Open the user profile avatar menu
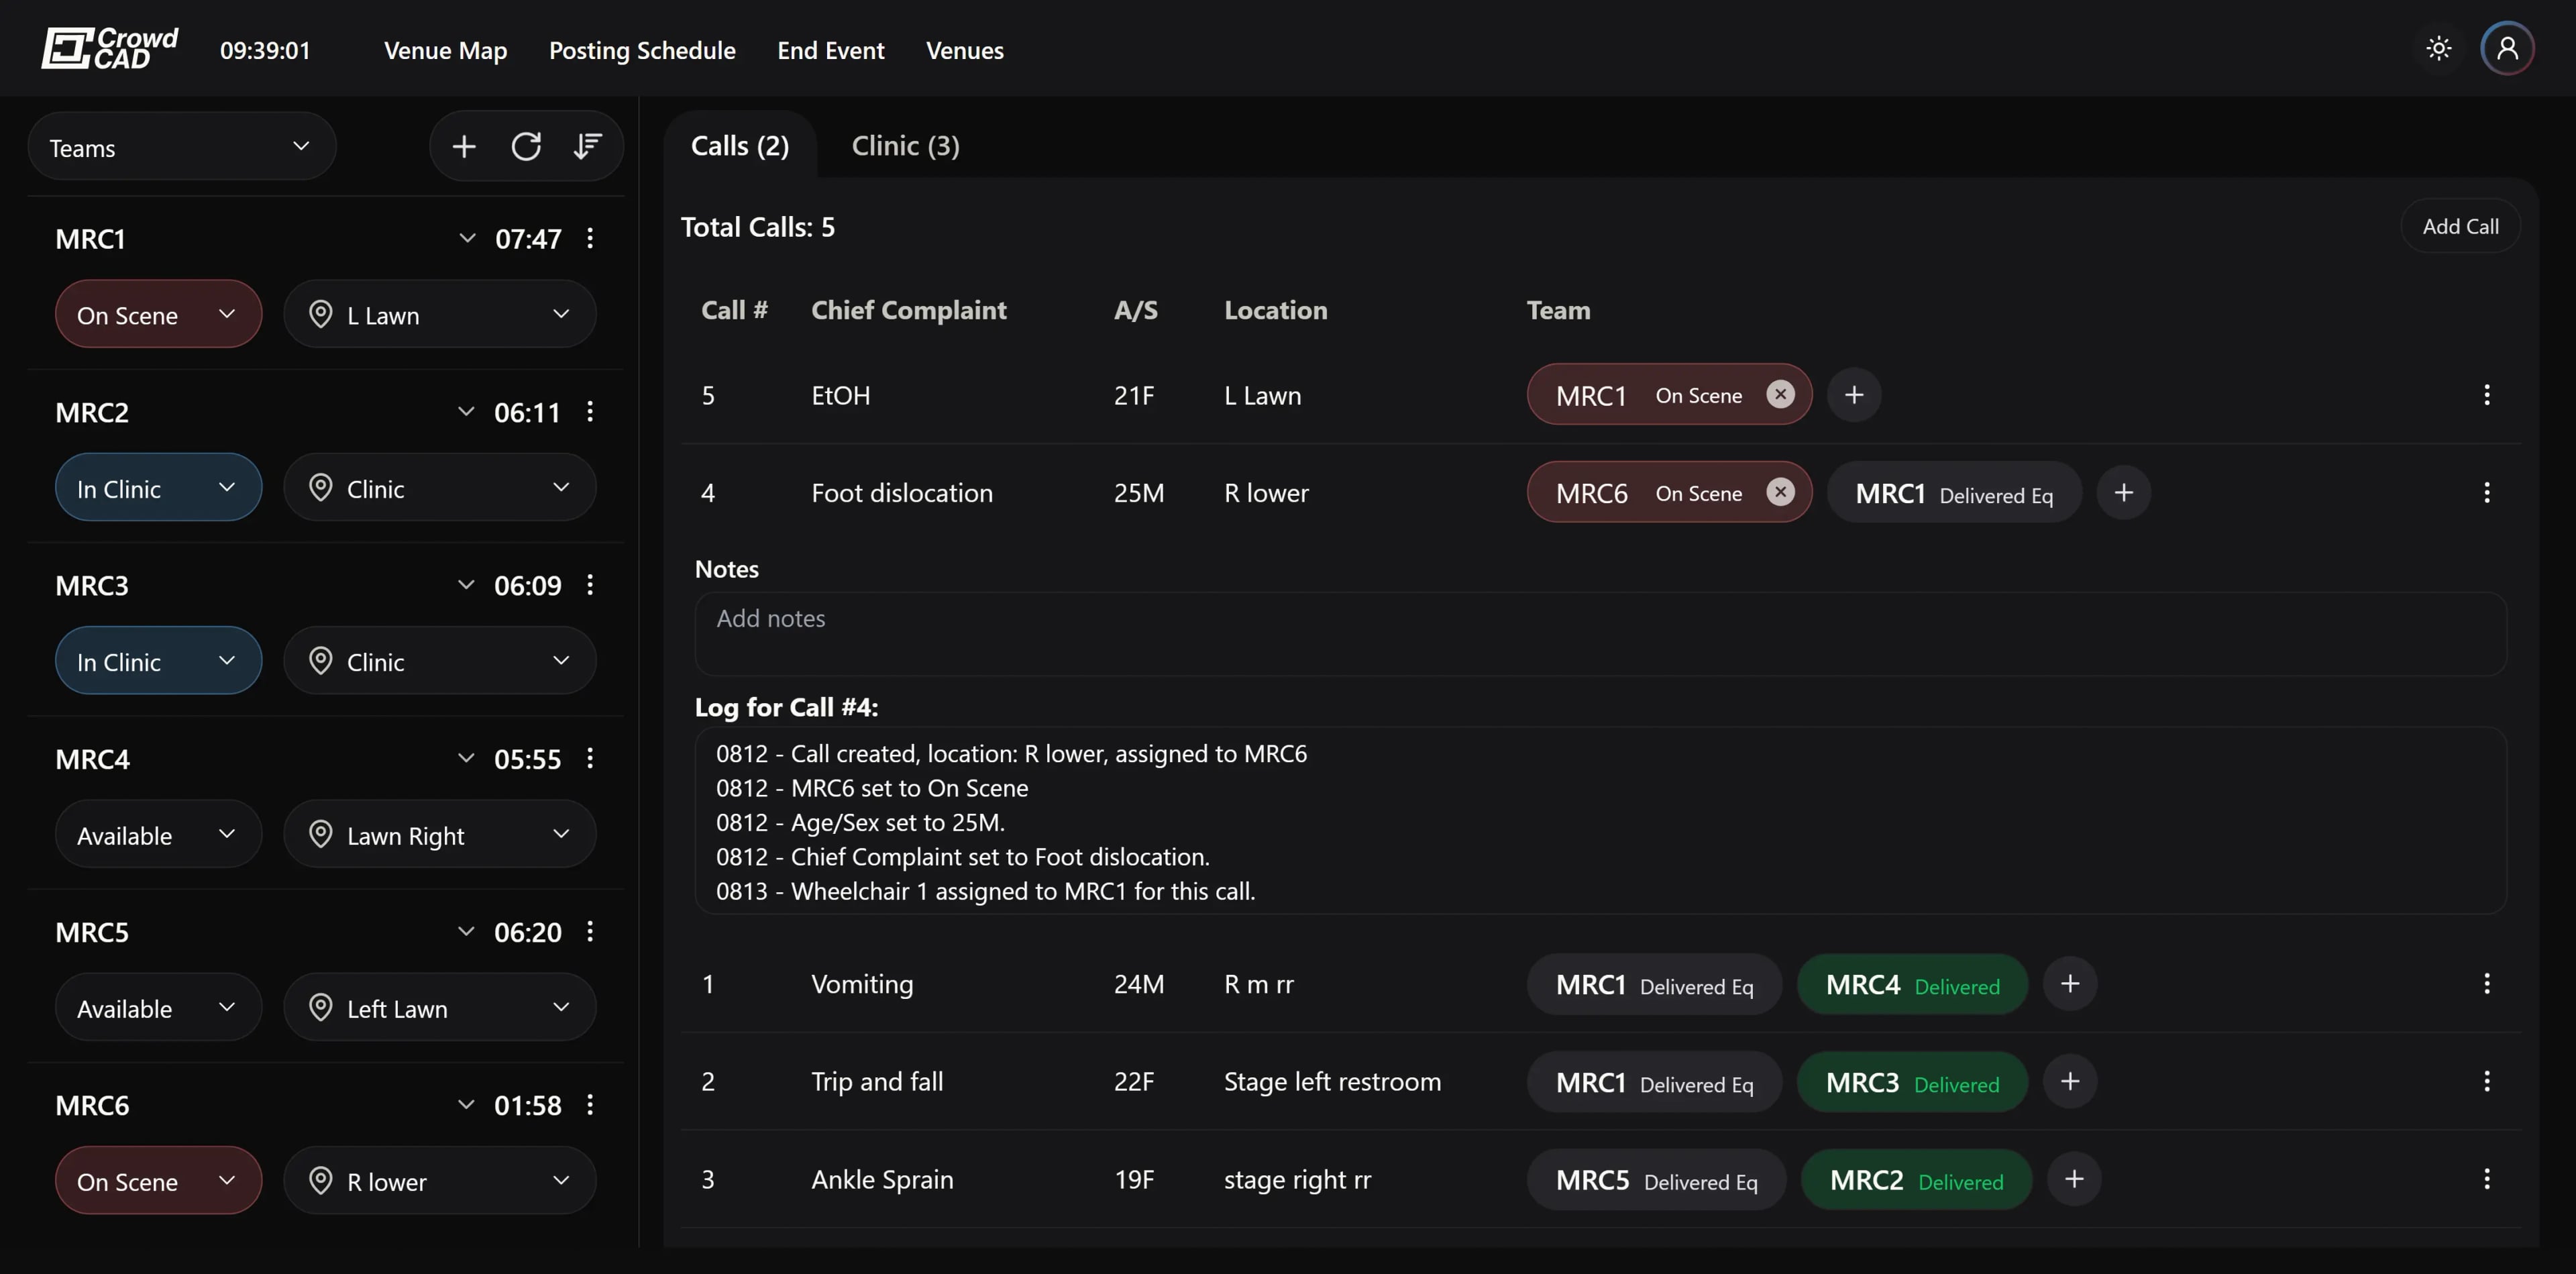2576x1274 pixels. tap(2507, 48)
